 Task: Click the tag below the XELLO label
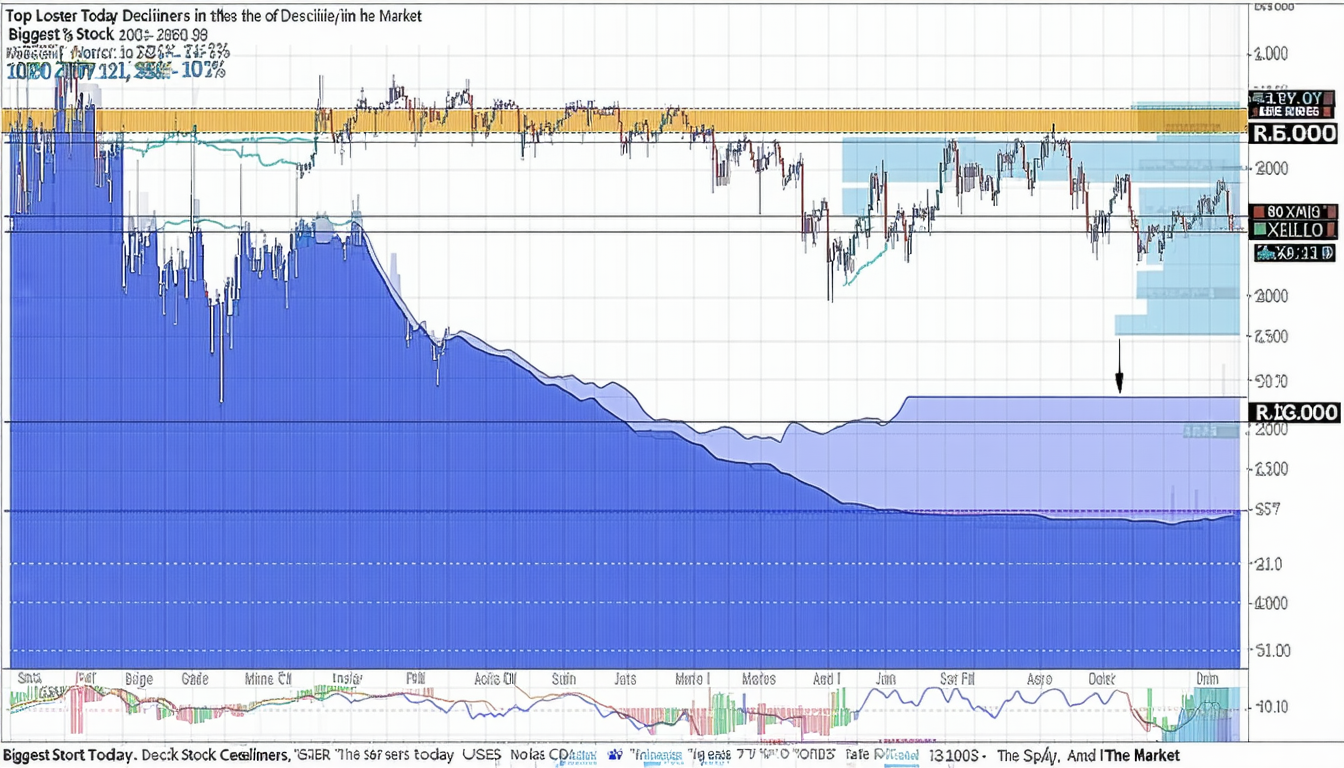click(x=1294, y=254)
